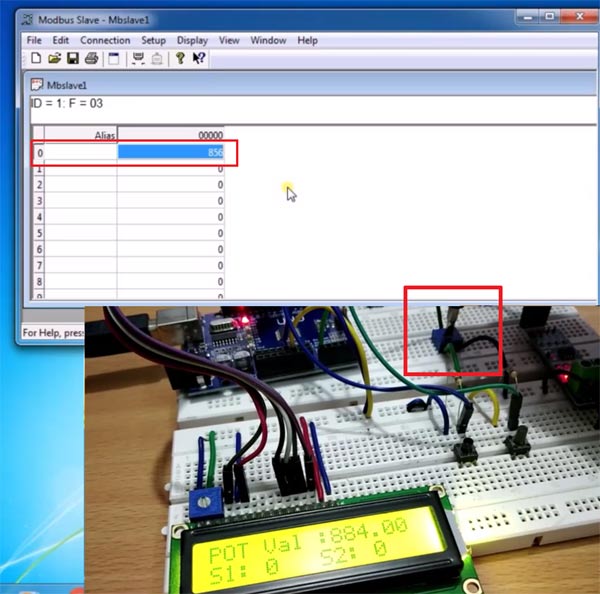Select row header number 7
Viewport: 600px width, 594px height.
point(39,265)
